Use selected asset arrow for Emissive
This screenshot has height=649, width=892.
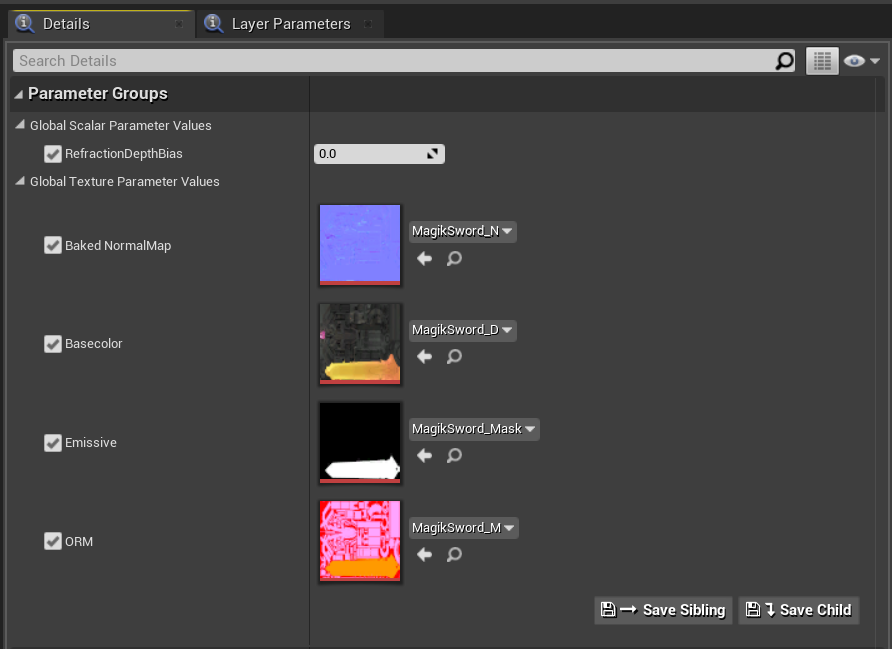[424, 456]
